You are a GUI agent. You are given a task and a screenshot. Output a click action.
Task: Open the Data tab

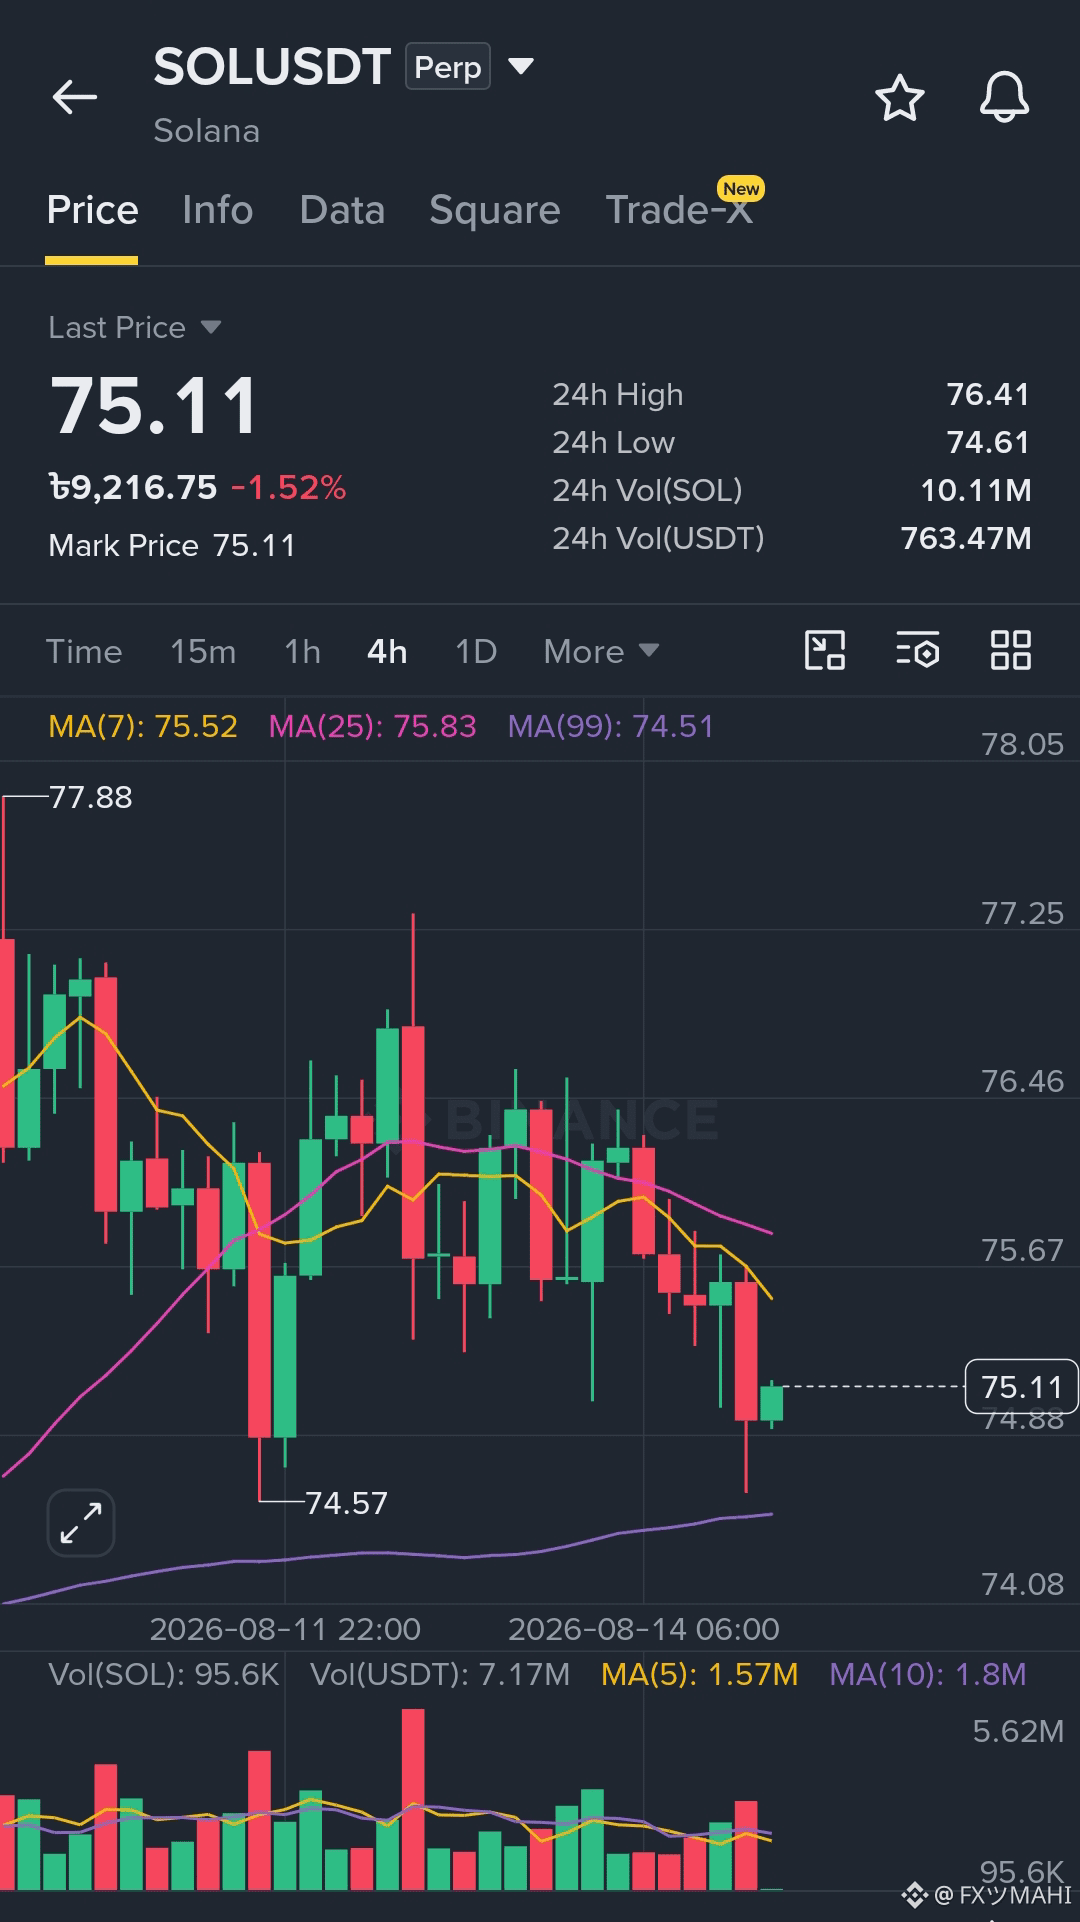point(342,211)
